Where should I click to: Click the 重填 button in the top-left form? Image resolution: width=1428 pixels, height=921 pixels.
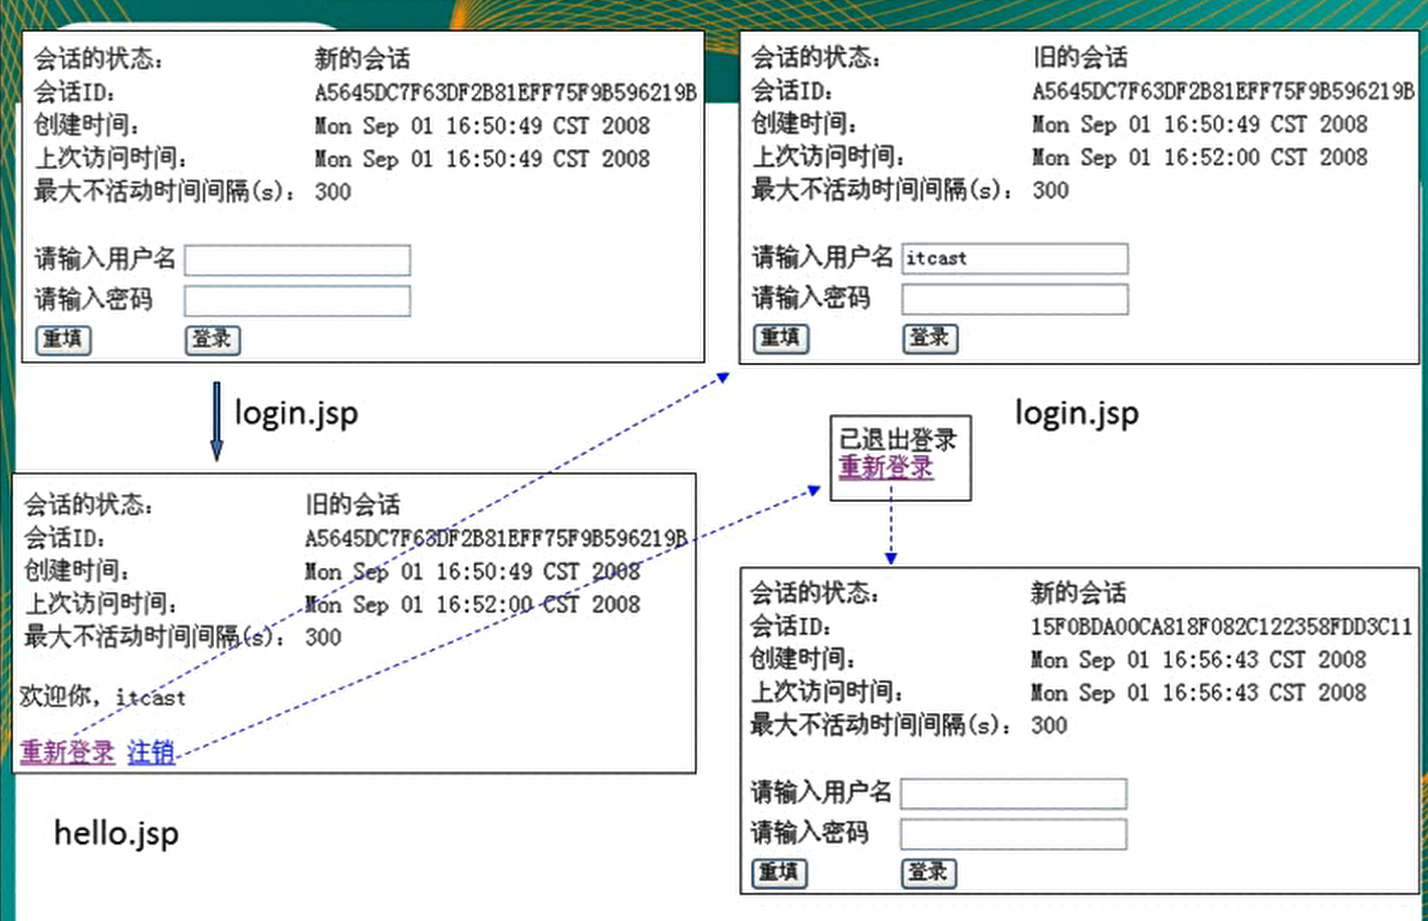coord(63,340)
